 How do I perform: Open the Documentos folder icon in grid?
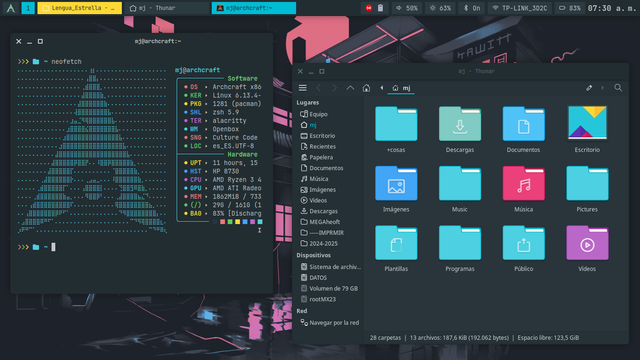[x=523, y=124]
